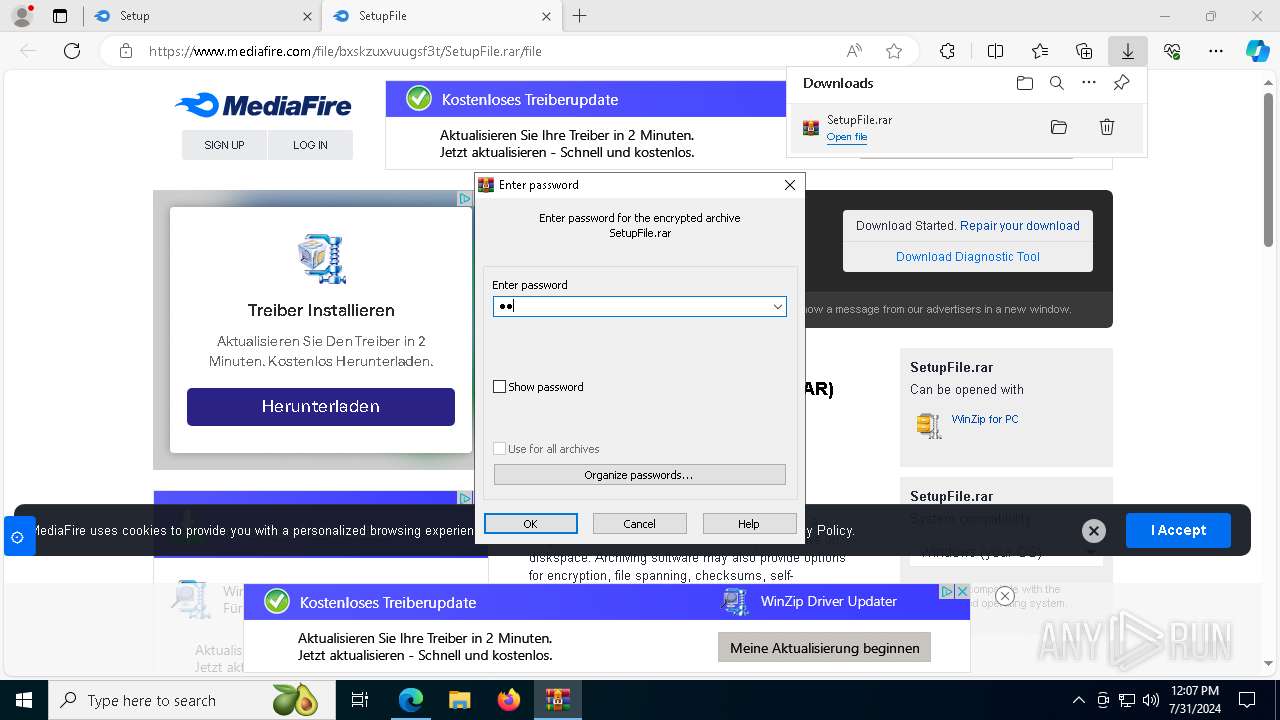Screen dimensions: 1280x720
Task: Click the Edge profile avatar icon
Action: pyautogui.click(x=21, y=16)
